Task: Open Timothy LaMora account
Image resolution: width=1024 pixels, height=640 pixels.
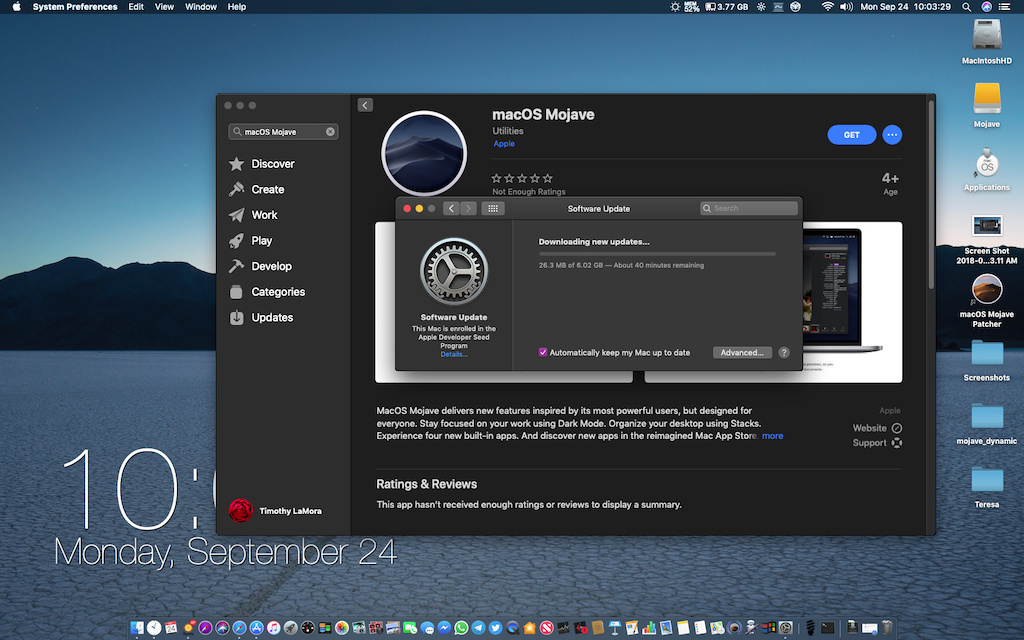Action: point(275,511)
